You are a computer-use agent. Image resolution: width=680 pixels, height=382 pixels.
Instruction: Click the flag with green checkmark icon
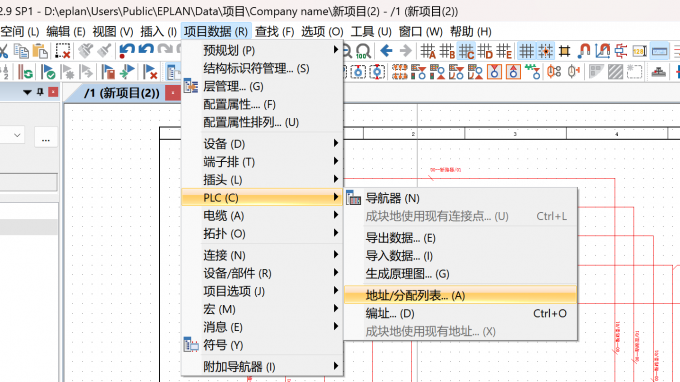(x=48, y=72)
